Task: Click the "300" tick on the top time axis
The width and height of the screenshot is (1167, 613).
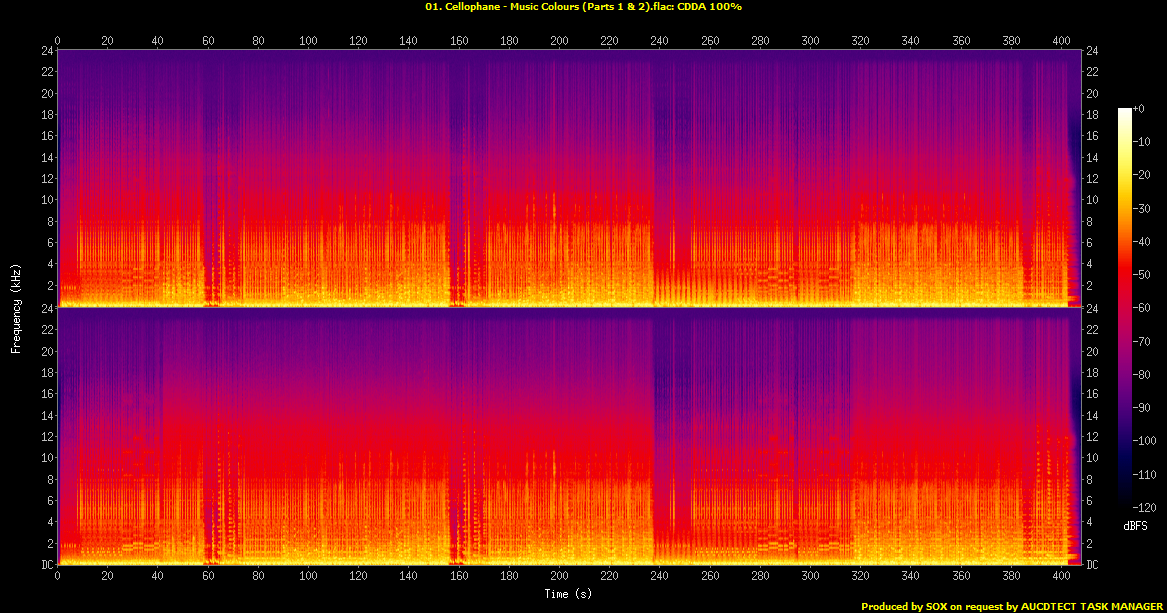Action: (x=810, y=41)
